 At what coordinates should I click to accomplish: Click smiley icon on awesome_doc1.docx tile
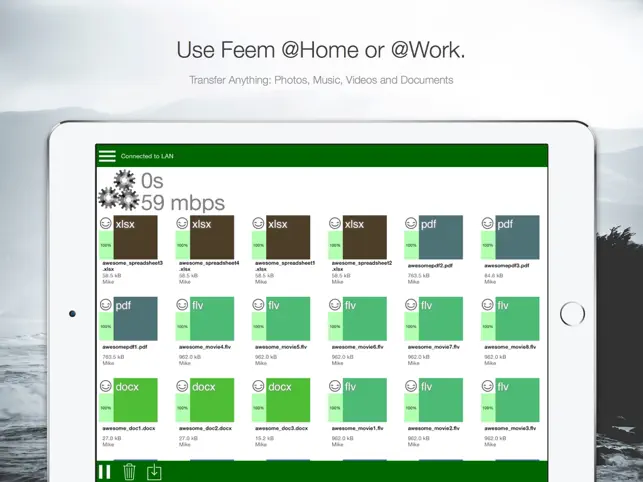[x=106, y=386]
